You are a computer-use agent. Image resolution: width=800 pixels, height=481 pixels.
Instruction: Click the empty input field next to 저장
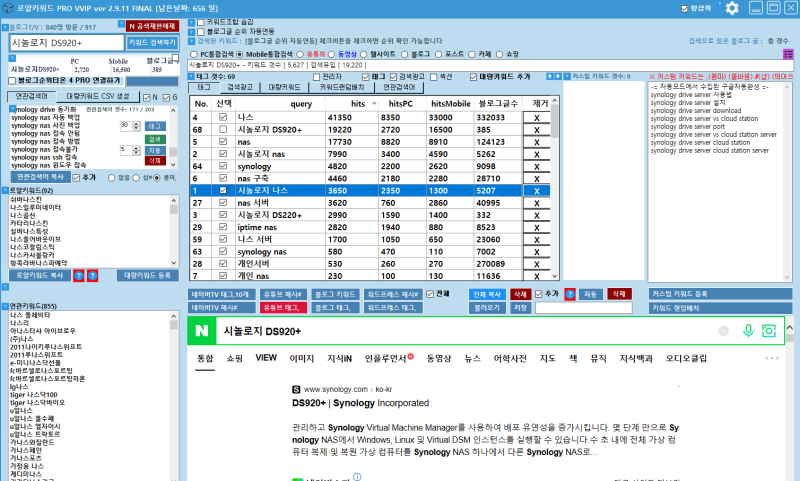584,308
